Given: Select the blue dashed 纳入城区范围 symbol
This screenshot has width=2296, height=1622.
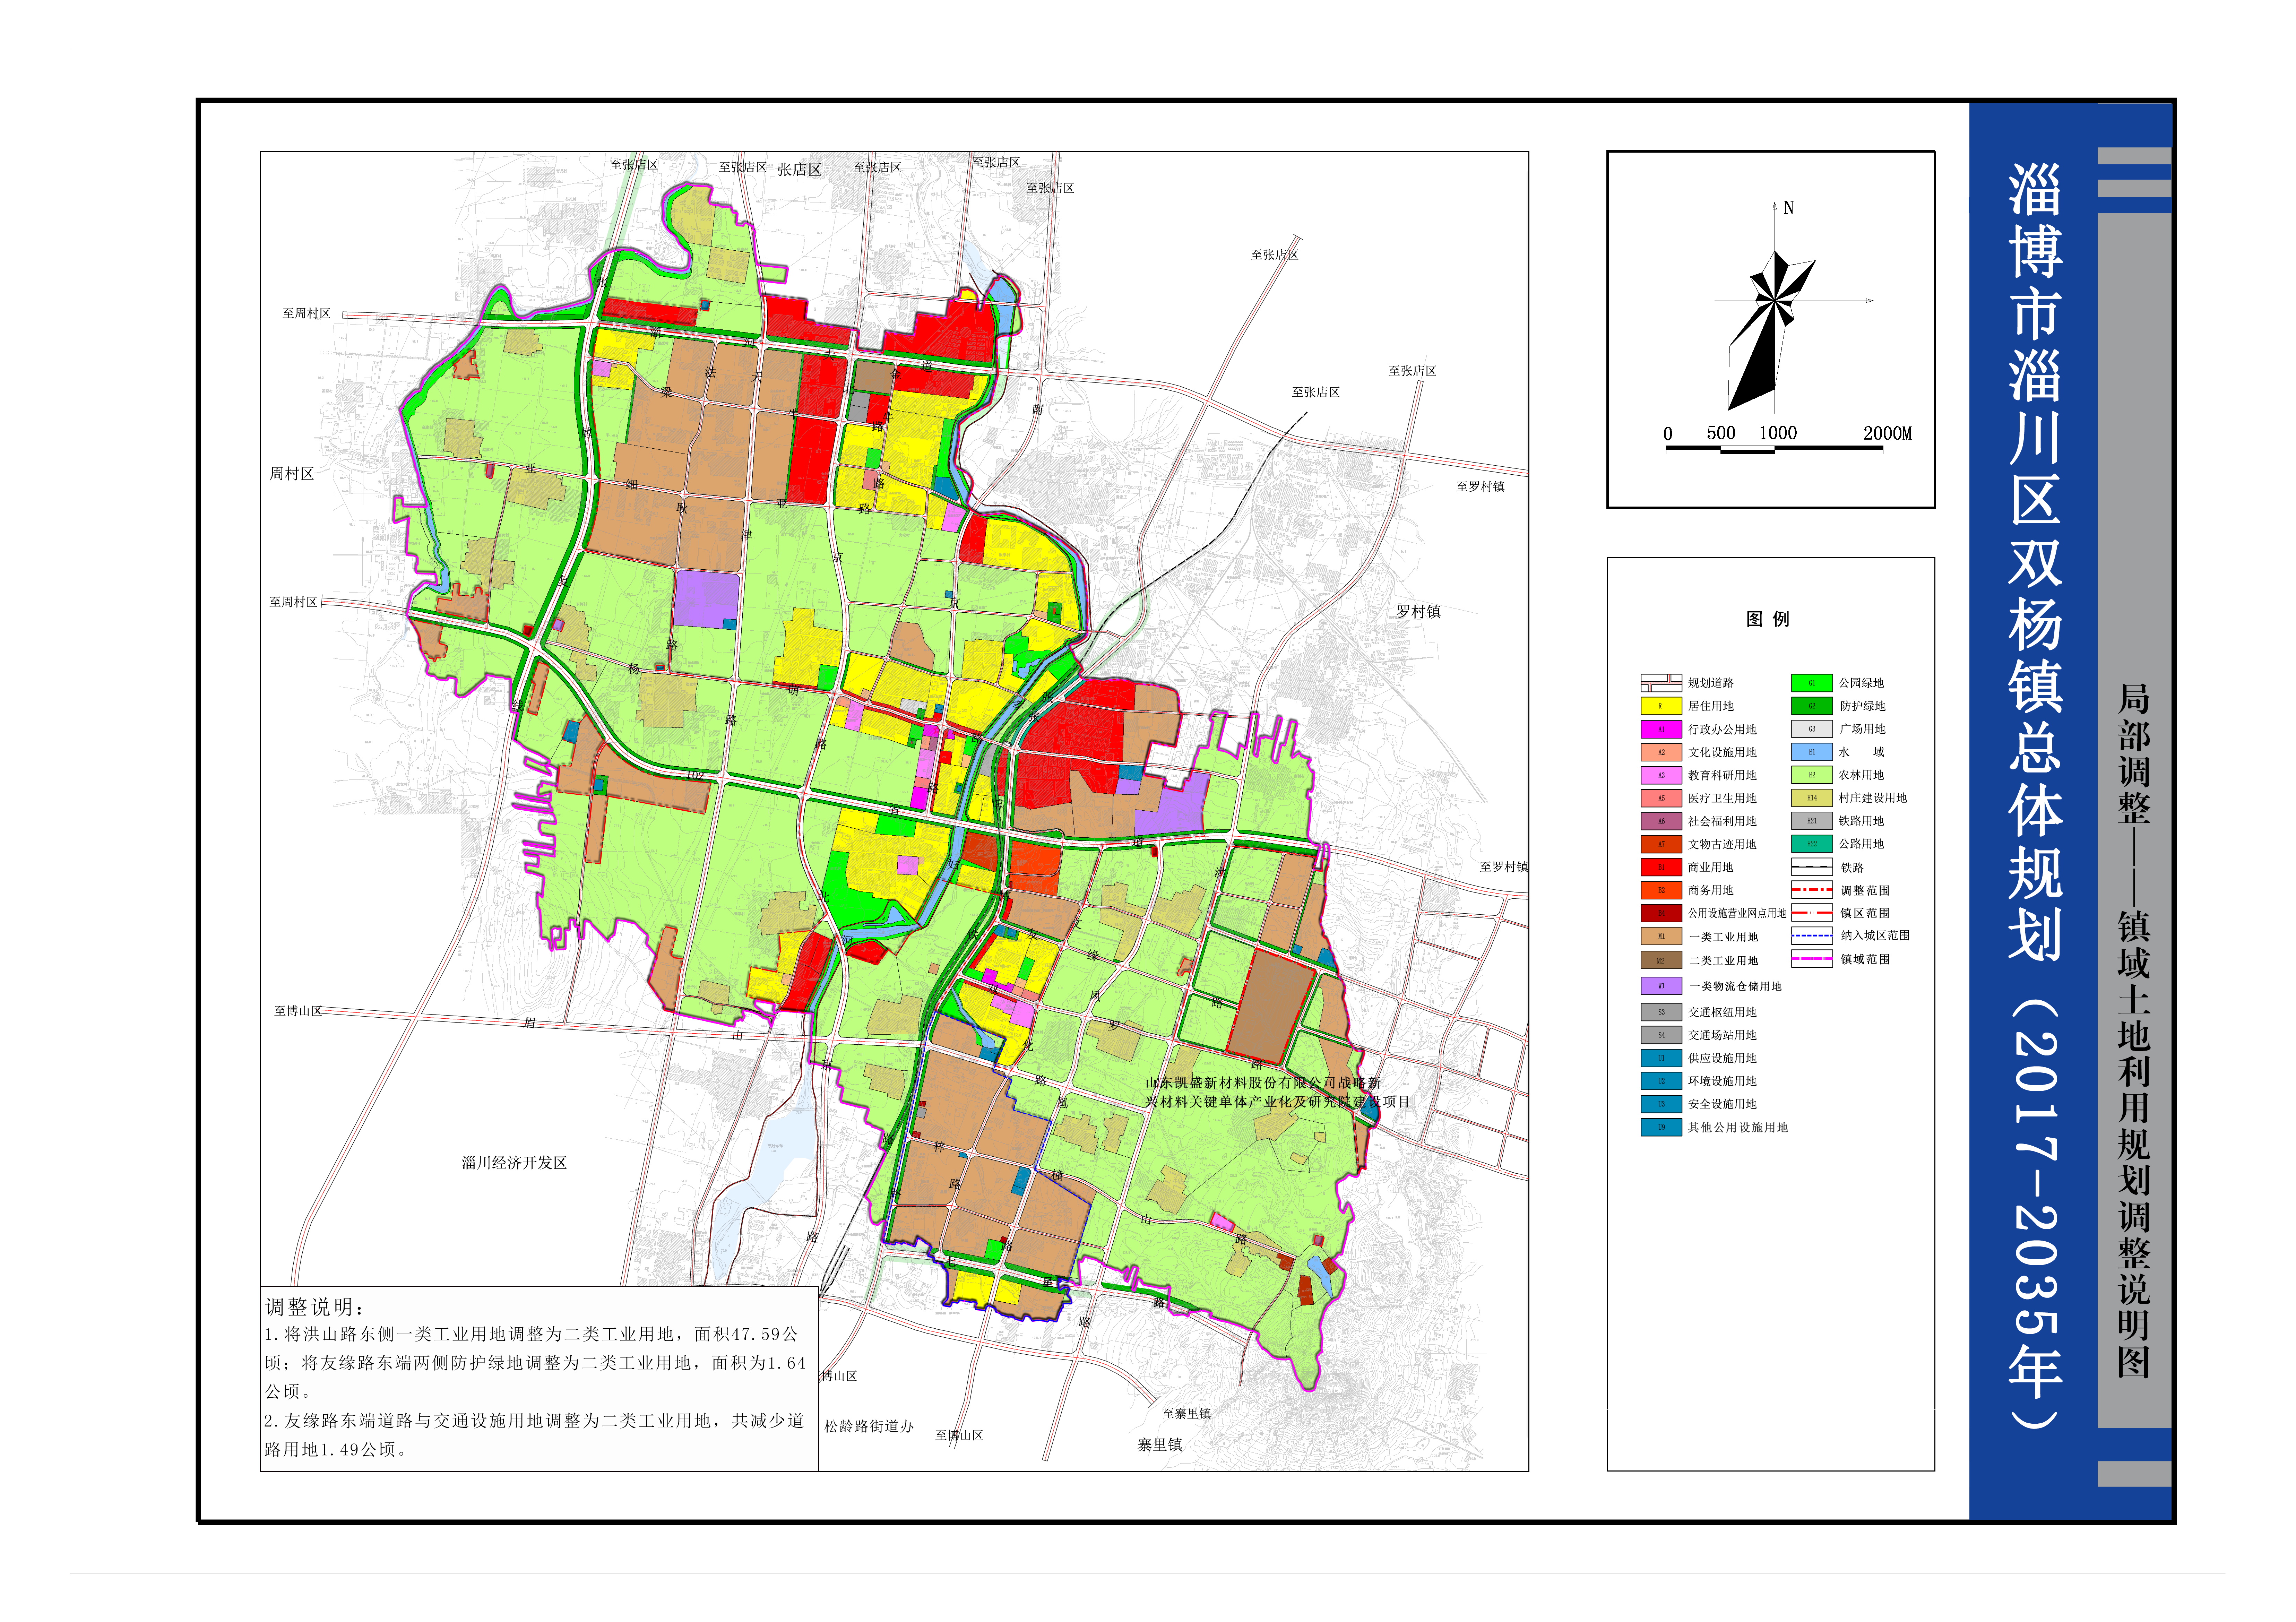Looking at the screenshot, I should point(1812,936).
